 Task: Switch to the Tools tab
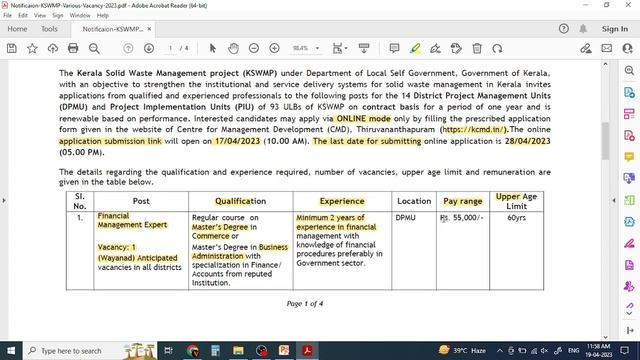coord(49,29)
